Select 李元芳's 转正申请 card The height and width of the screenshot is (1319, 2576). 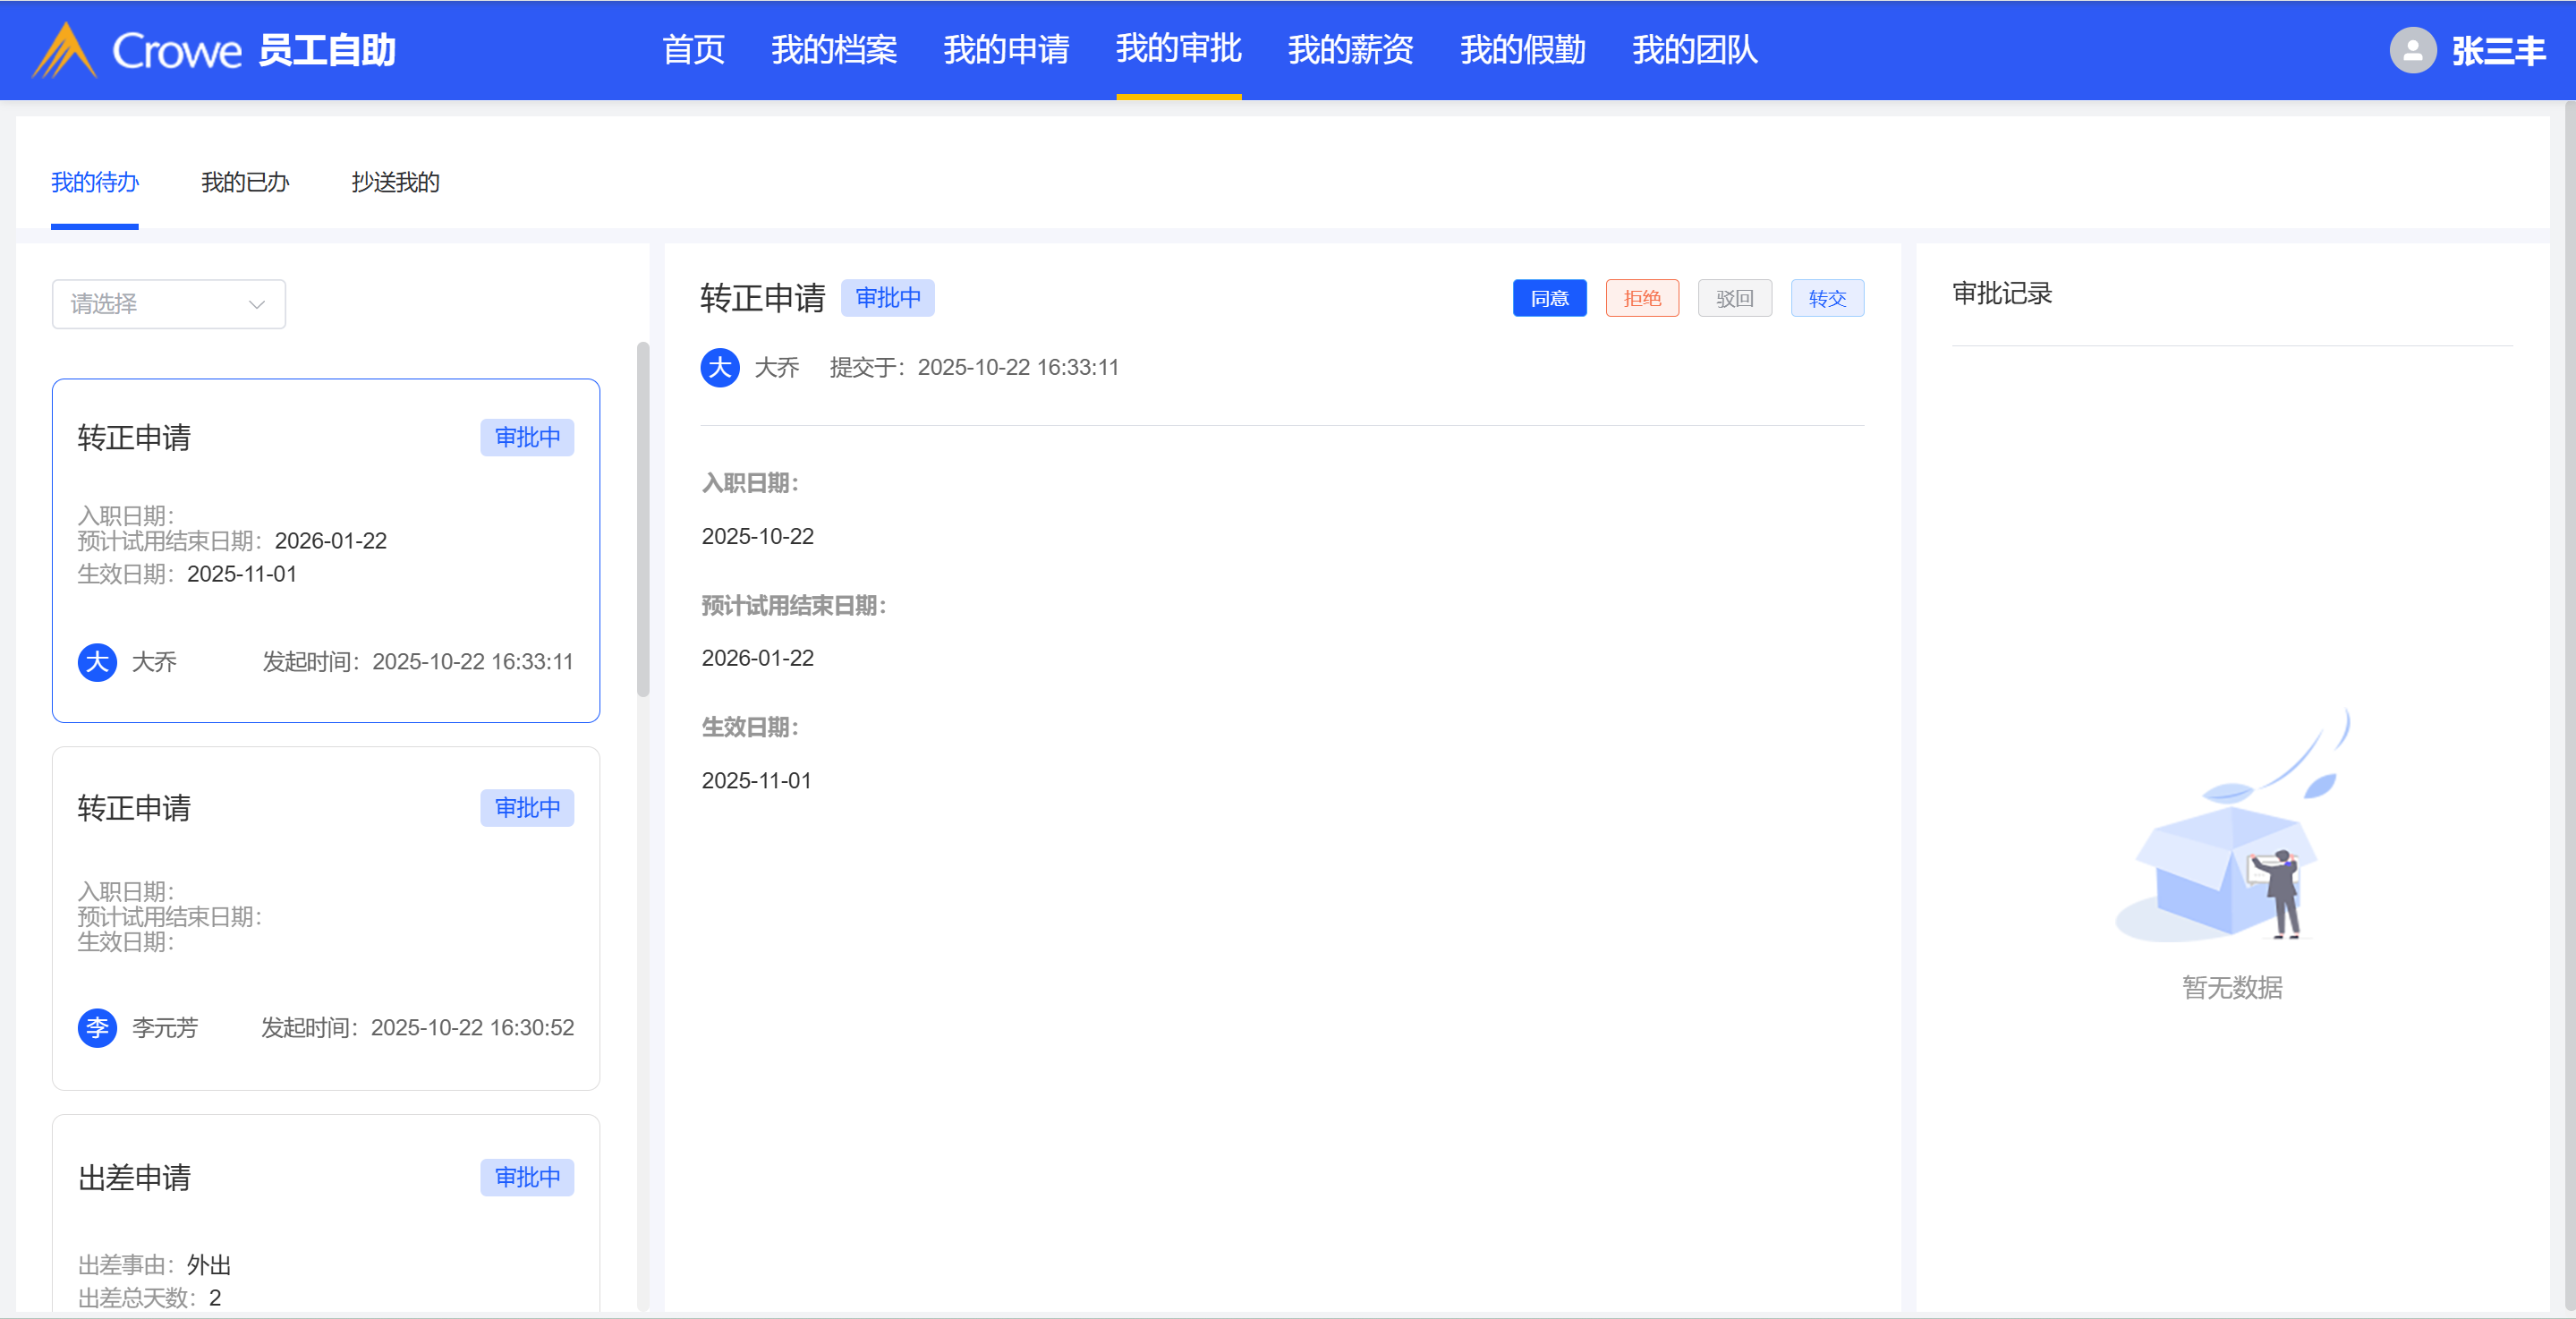325,918
